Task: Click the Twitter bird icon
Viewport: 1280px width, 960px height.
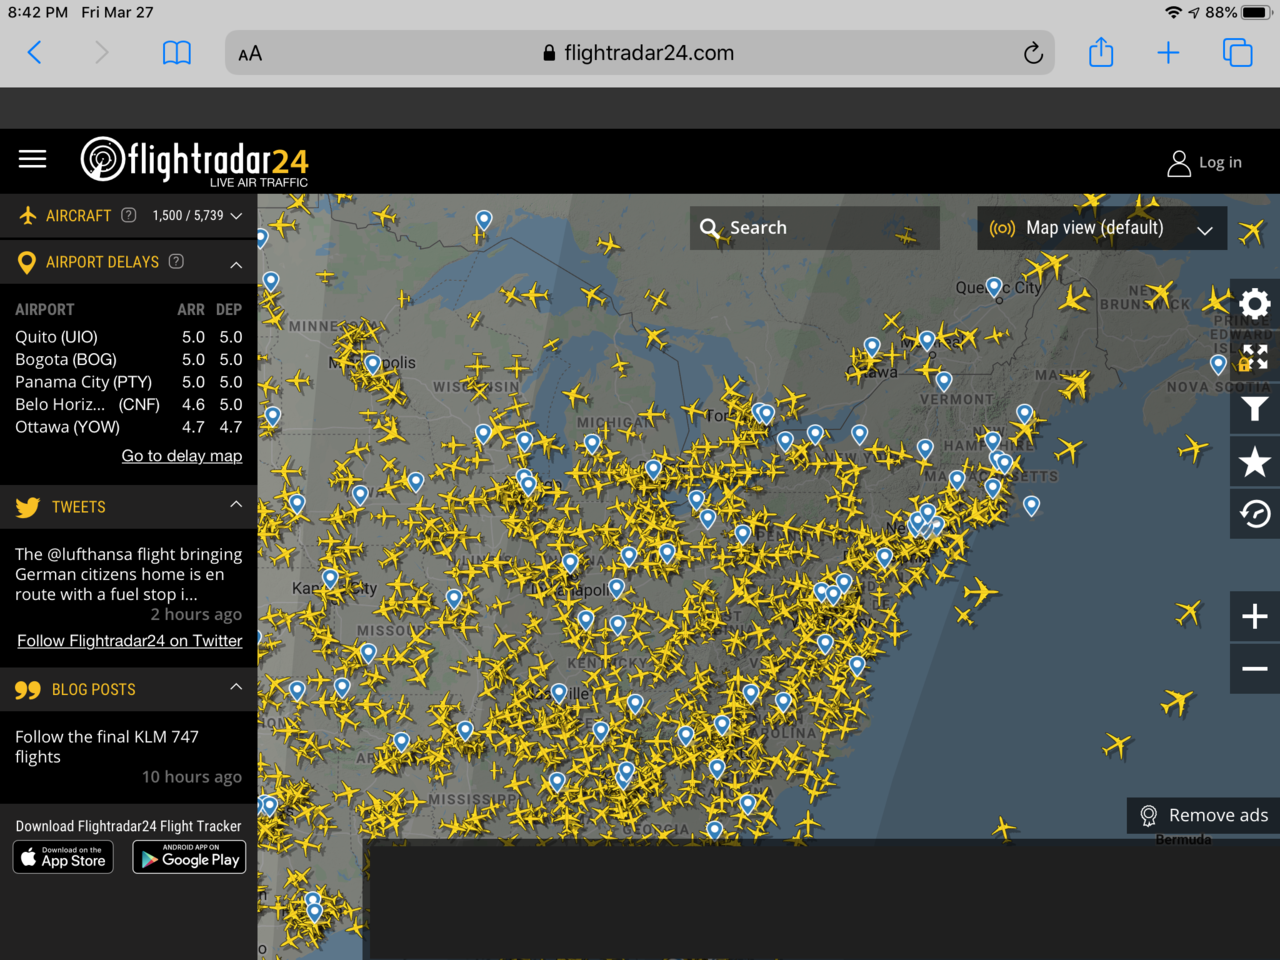Action: point(28,507)
